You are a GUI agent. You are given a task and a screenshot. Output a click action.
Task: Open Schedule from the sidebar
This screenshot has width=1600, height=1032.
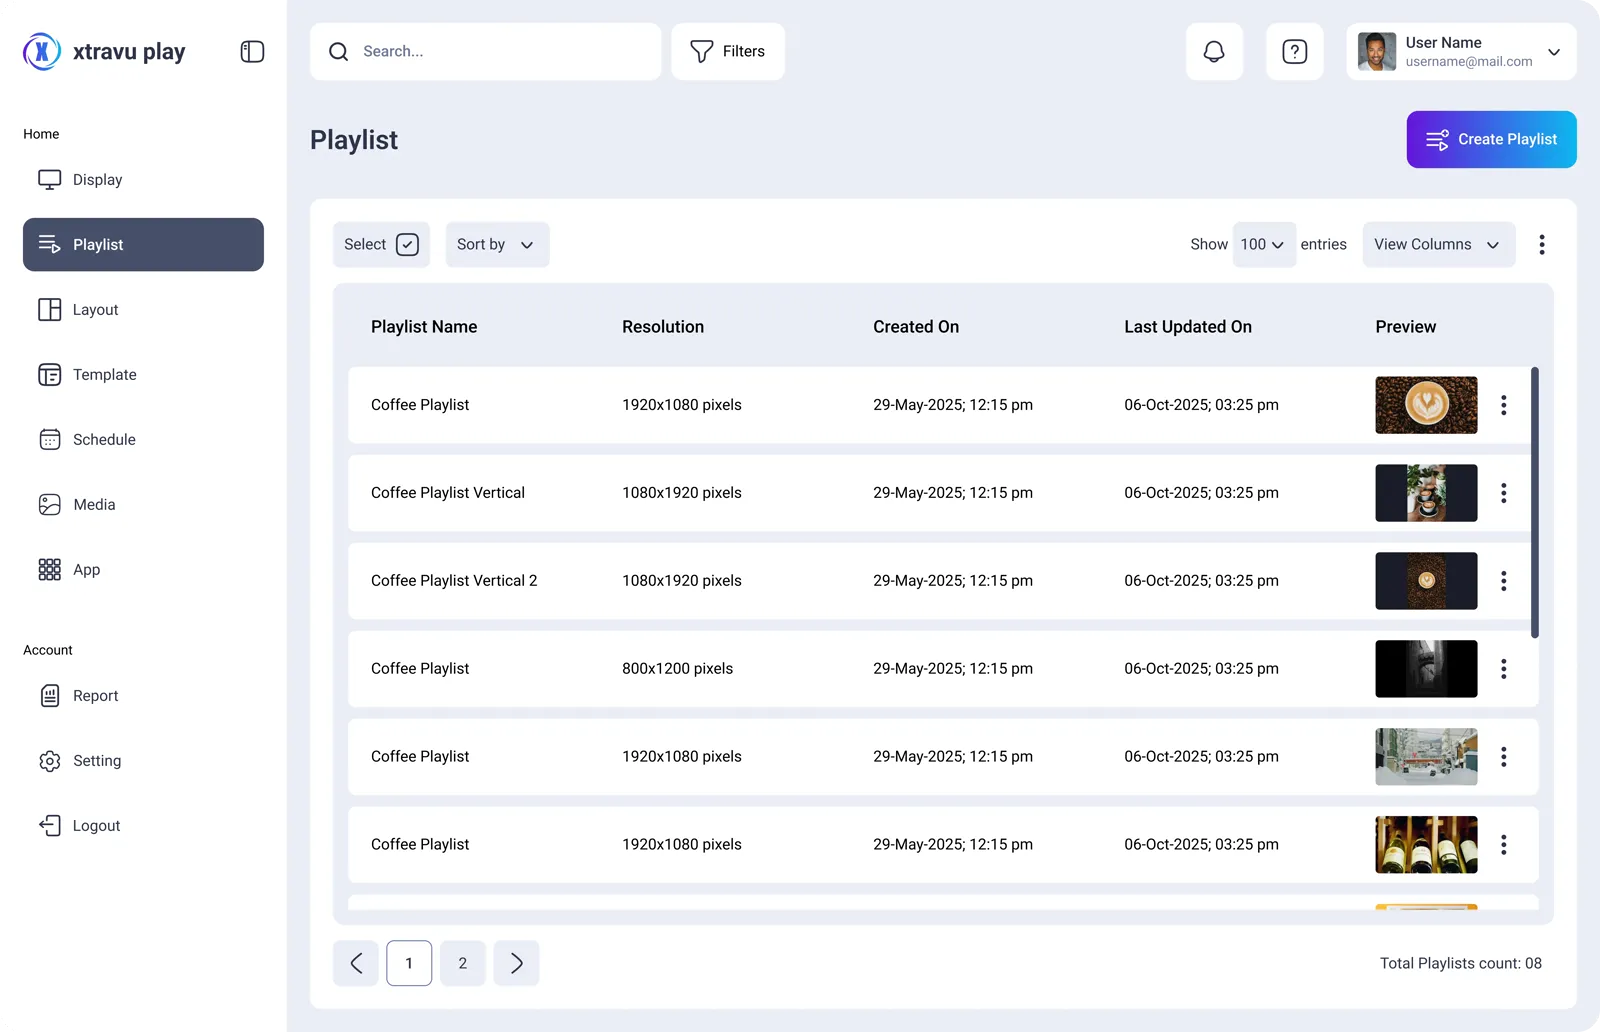click(x=143, y=440)
